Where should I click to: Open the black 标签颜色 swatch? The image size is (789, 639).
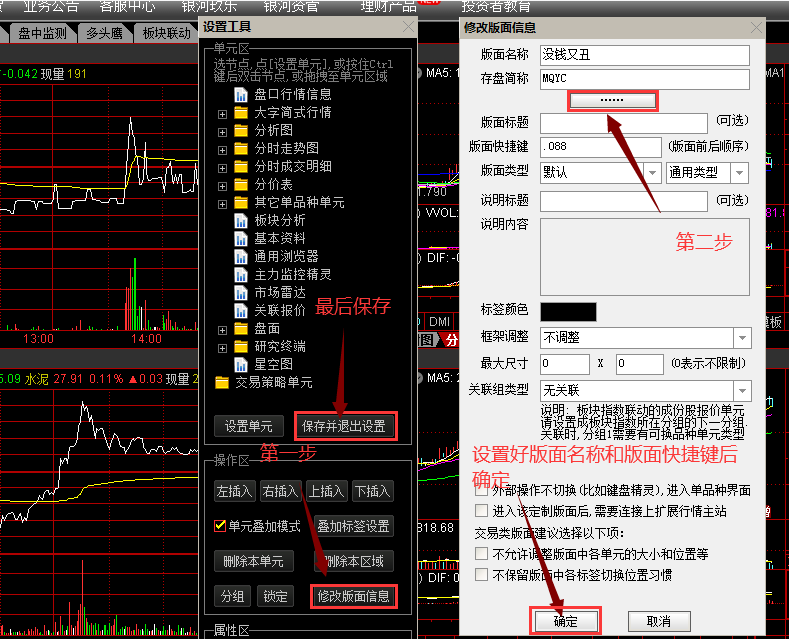click(x=568, y=311)
